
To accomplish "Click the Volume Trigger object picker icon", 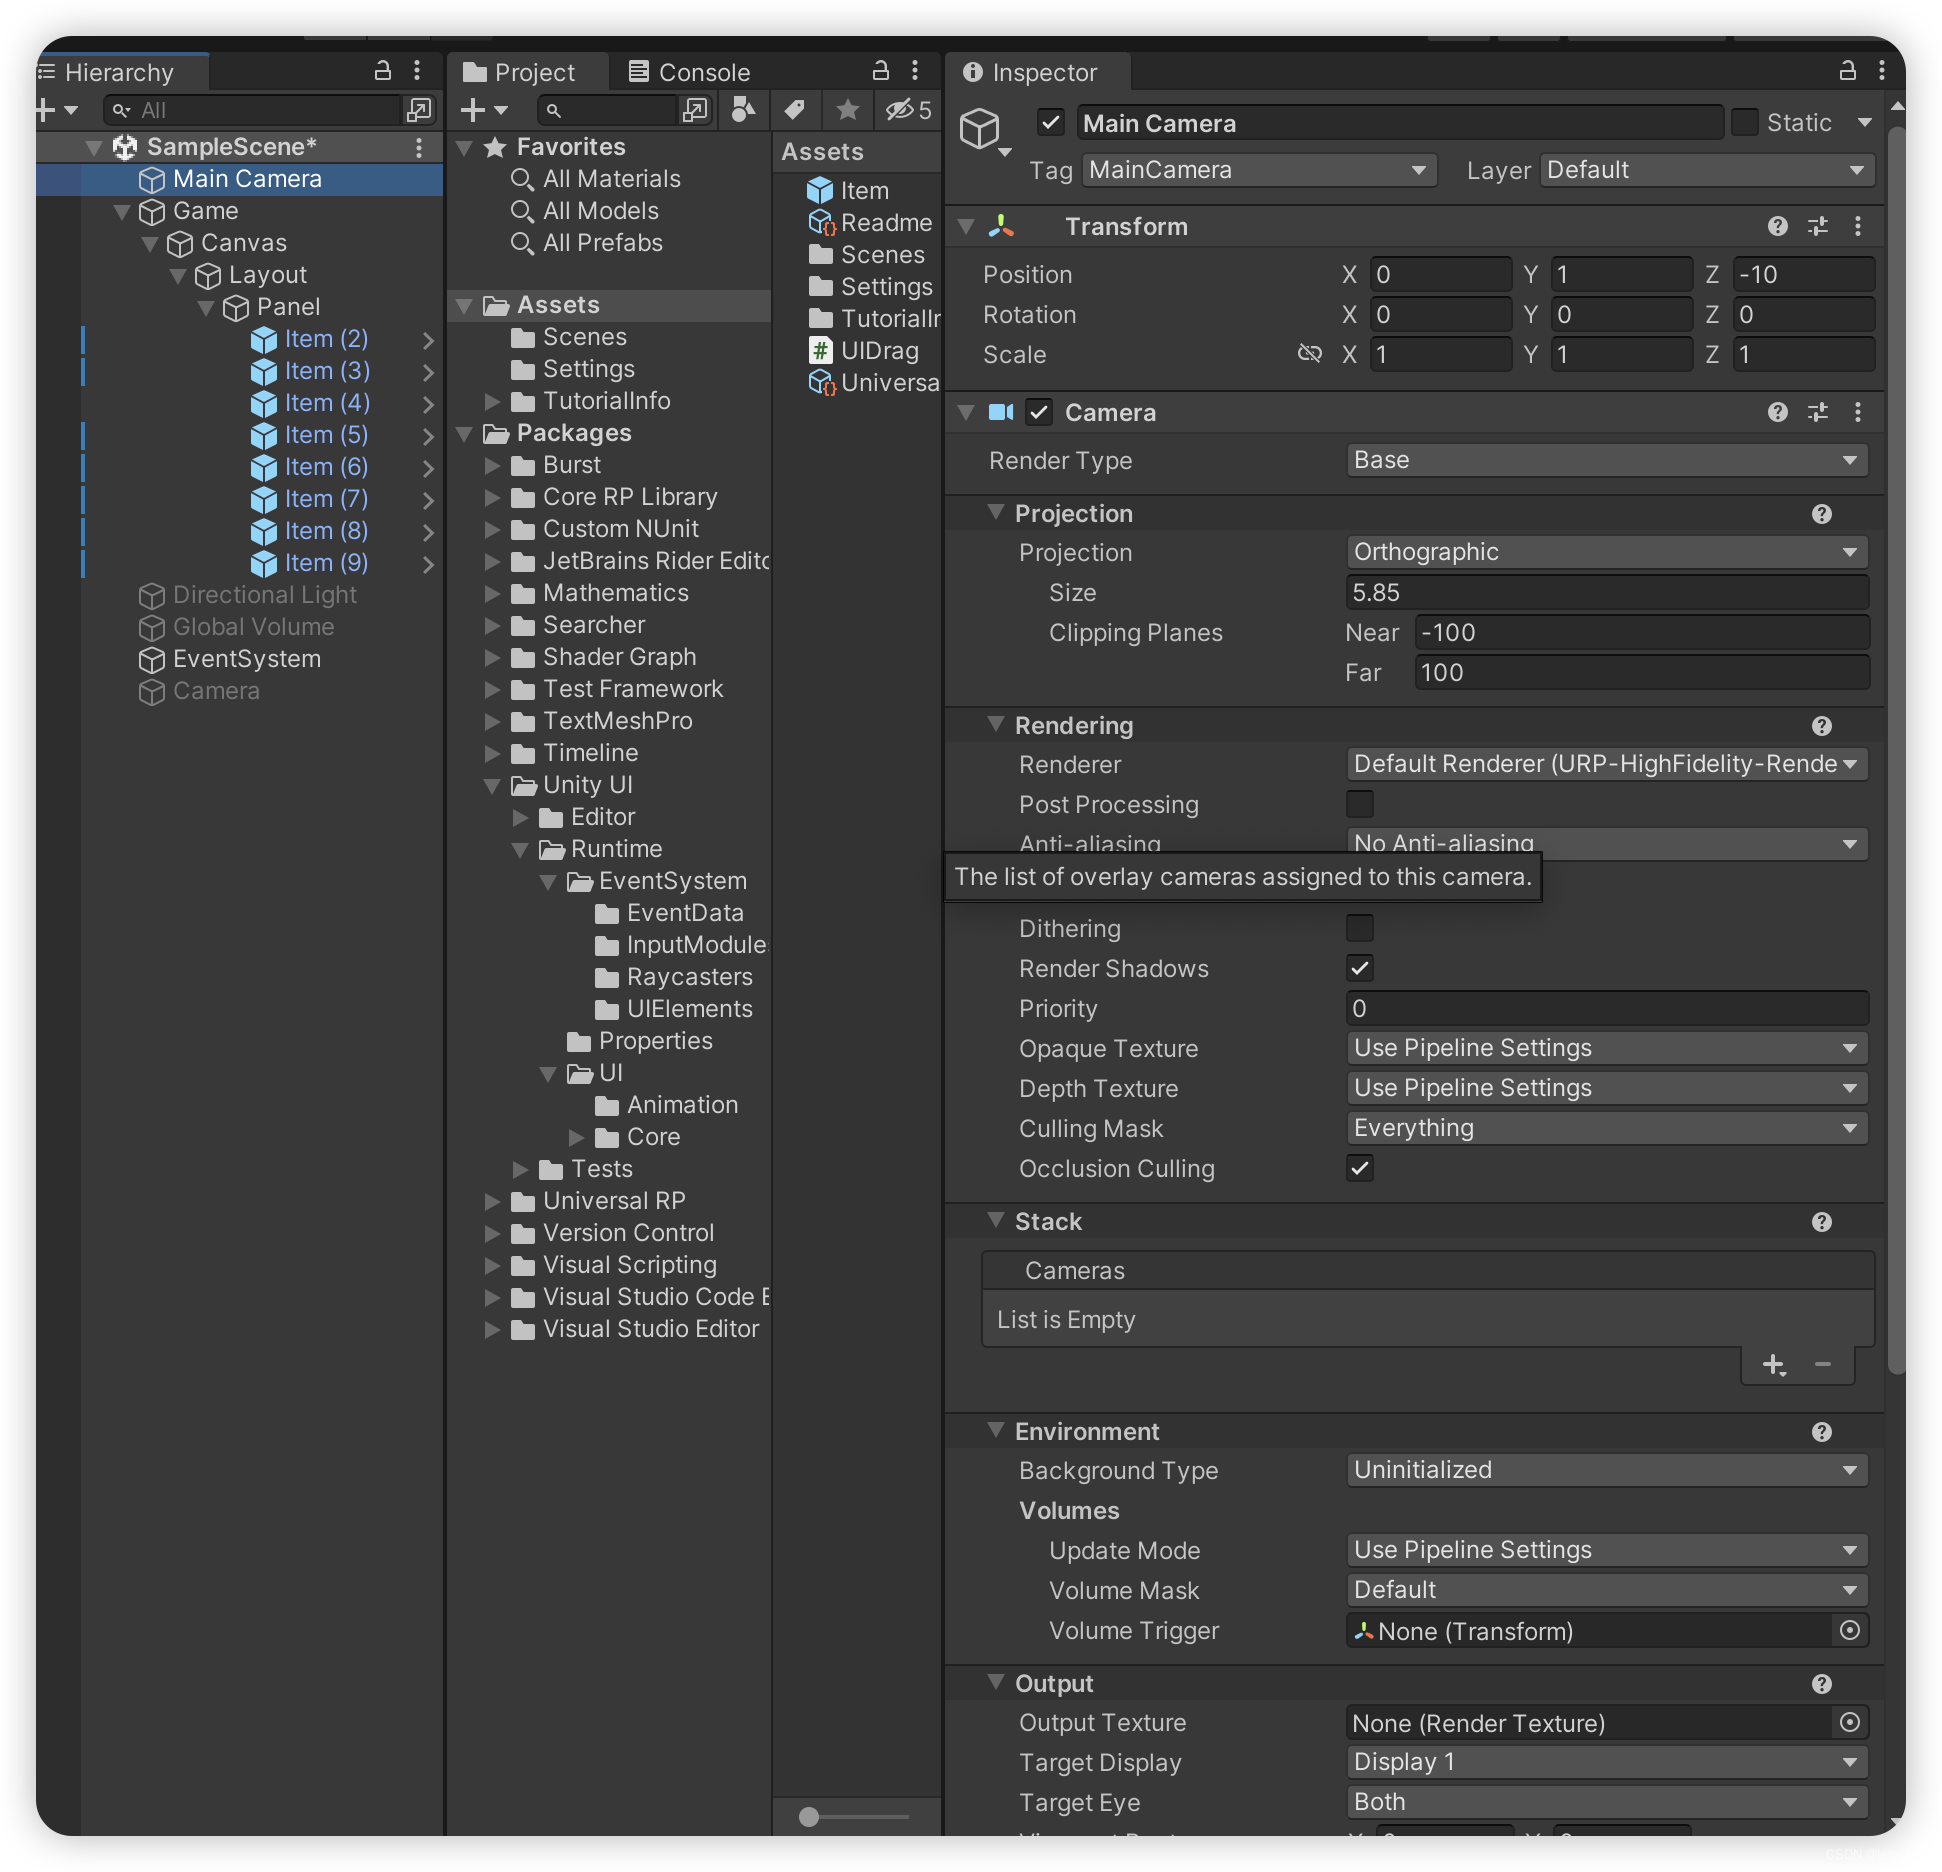I will (1849, 1631).
